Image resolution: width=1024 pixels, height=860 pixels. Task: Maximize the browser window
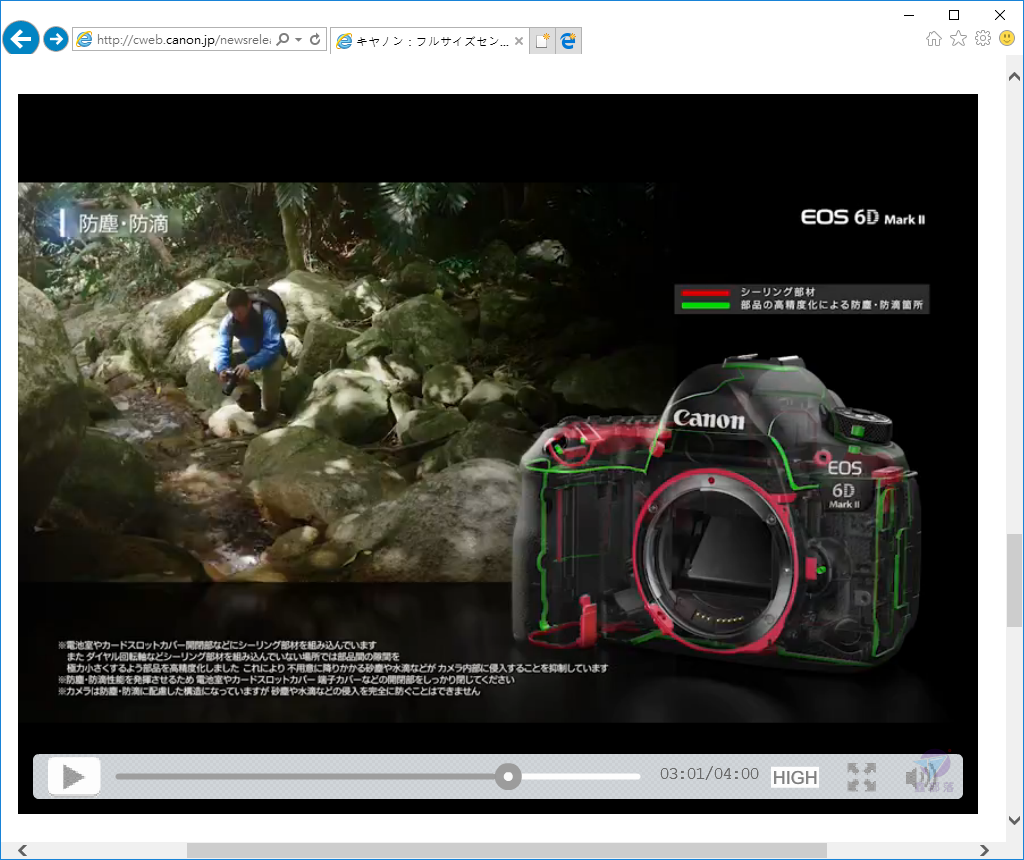tap(954, 15)
